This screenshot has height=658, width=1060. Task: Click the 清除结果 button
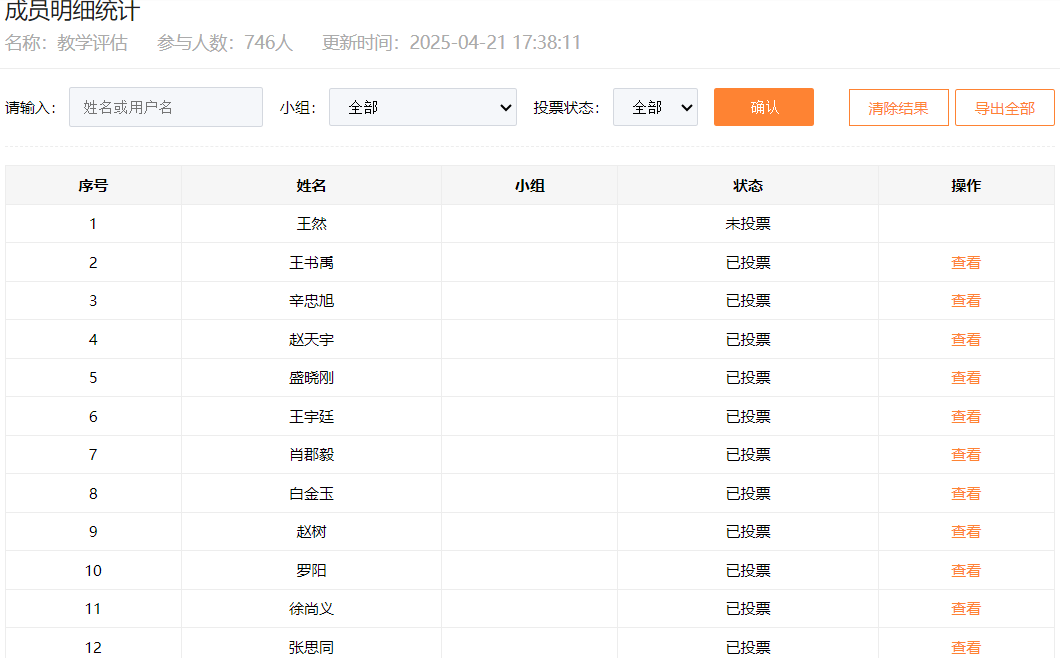click(898, 108)
